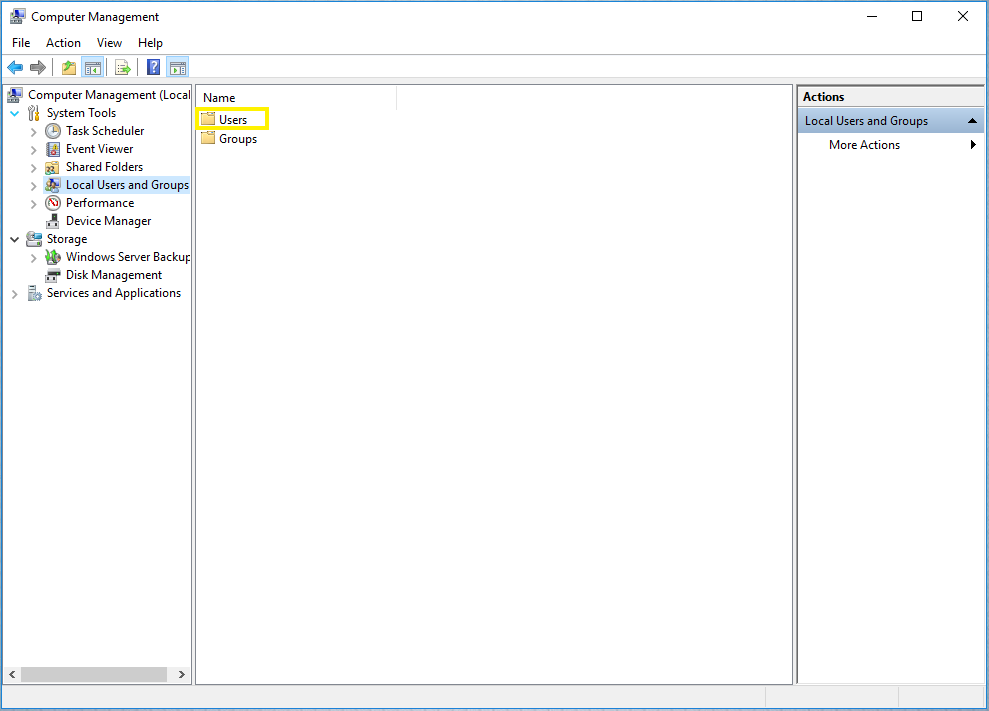Open the Users folder in list
The image size is (989, 711).
pyautogui.click(x=232, y=120)
